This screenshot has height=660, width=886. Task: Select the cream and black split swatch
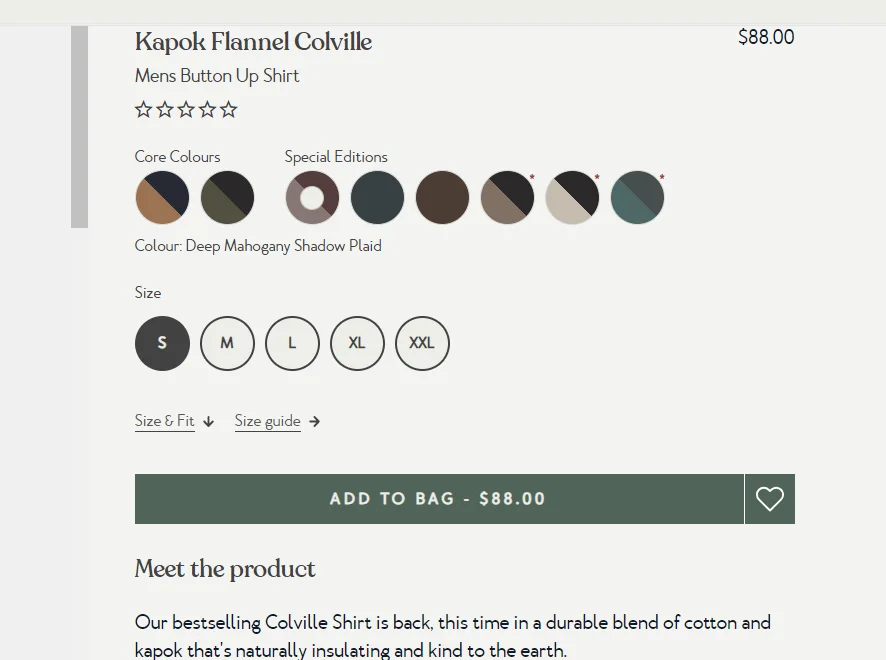572,197
